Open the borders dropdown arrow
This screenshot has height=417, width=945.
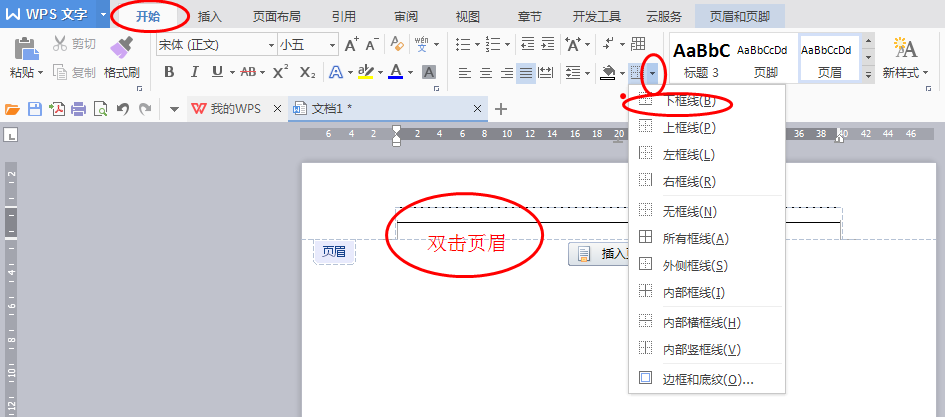(653, 74)
